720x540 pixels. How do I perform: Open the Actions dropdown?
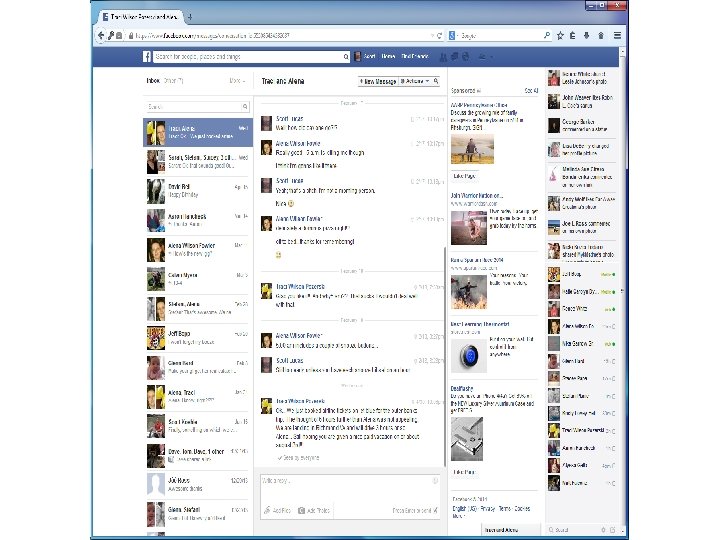(415, 81)
